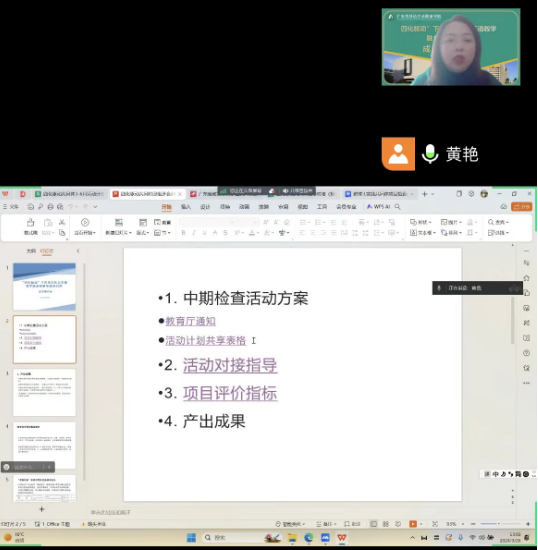
Task: Click the WPS home logo icon
Action: point(5,194)
